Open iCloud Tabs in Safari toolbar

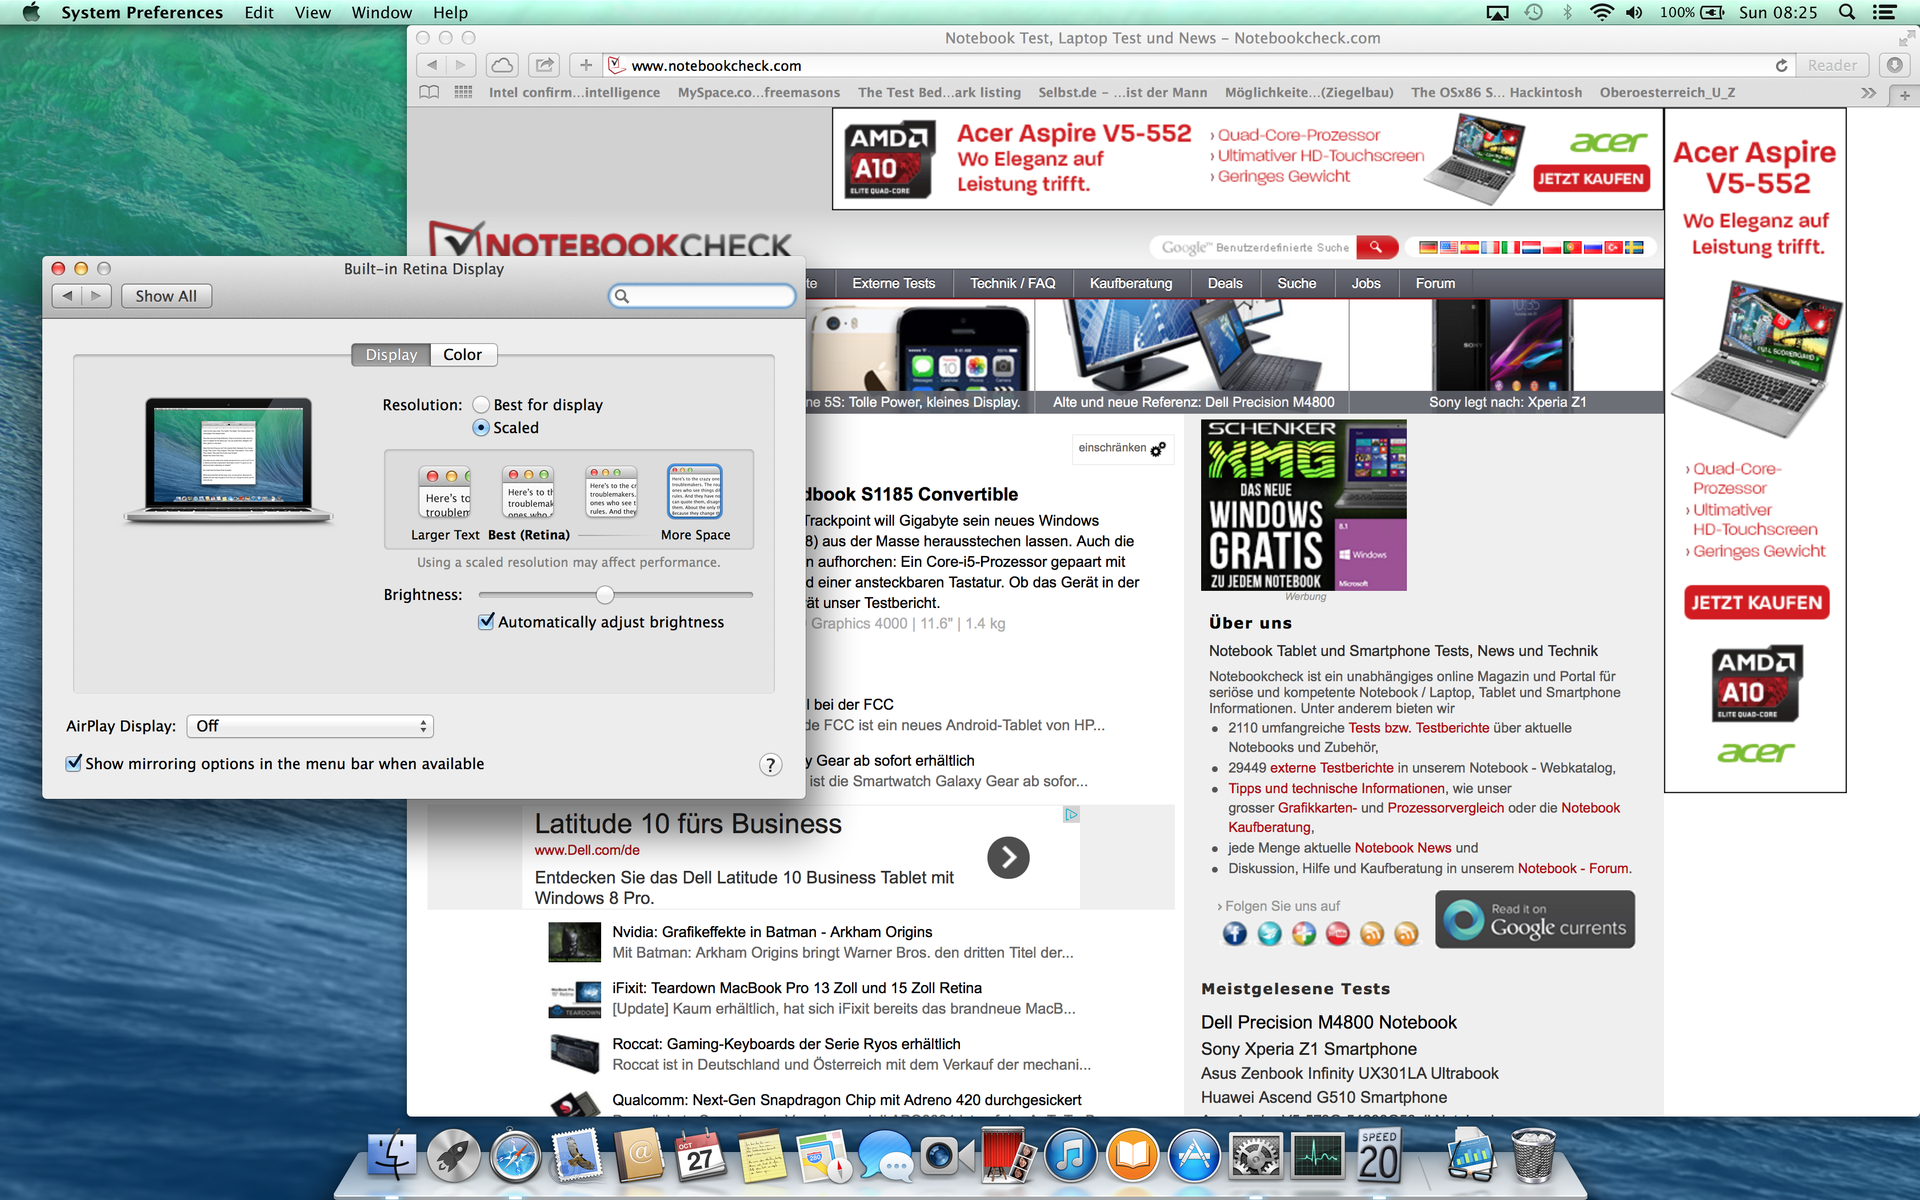pyautogui.click(x=502, y=65)
